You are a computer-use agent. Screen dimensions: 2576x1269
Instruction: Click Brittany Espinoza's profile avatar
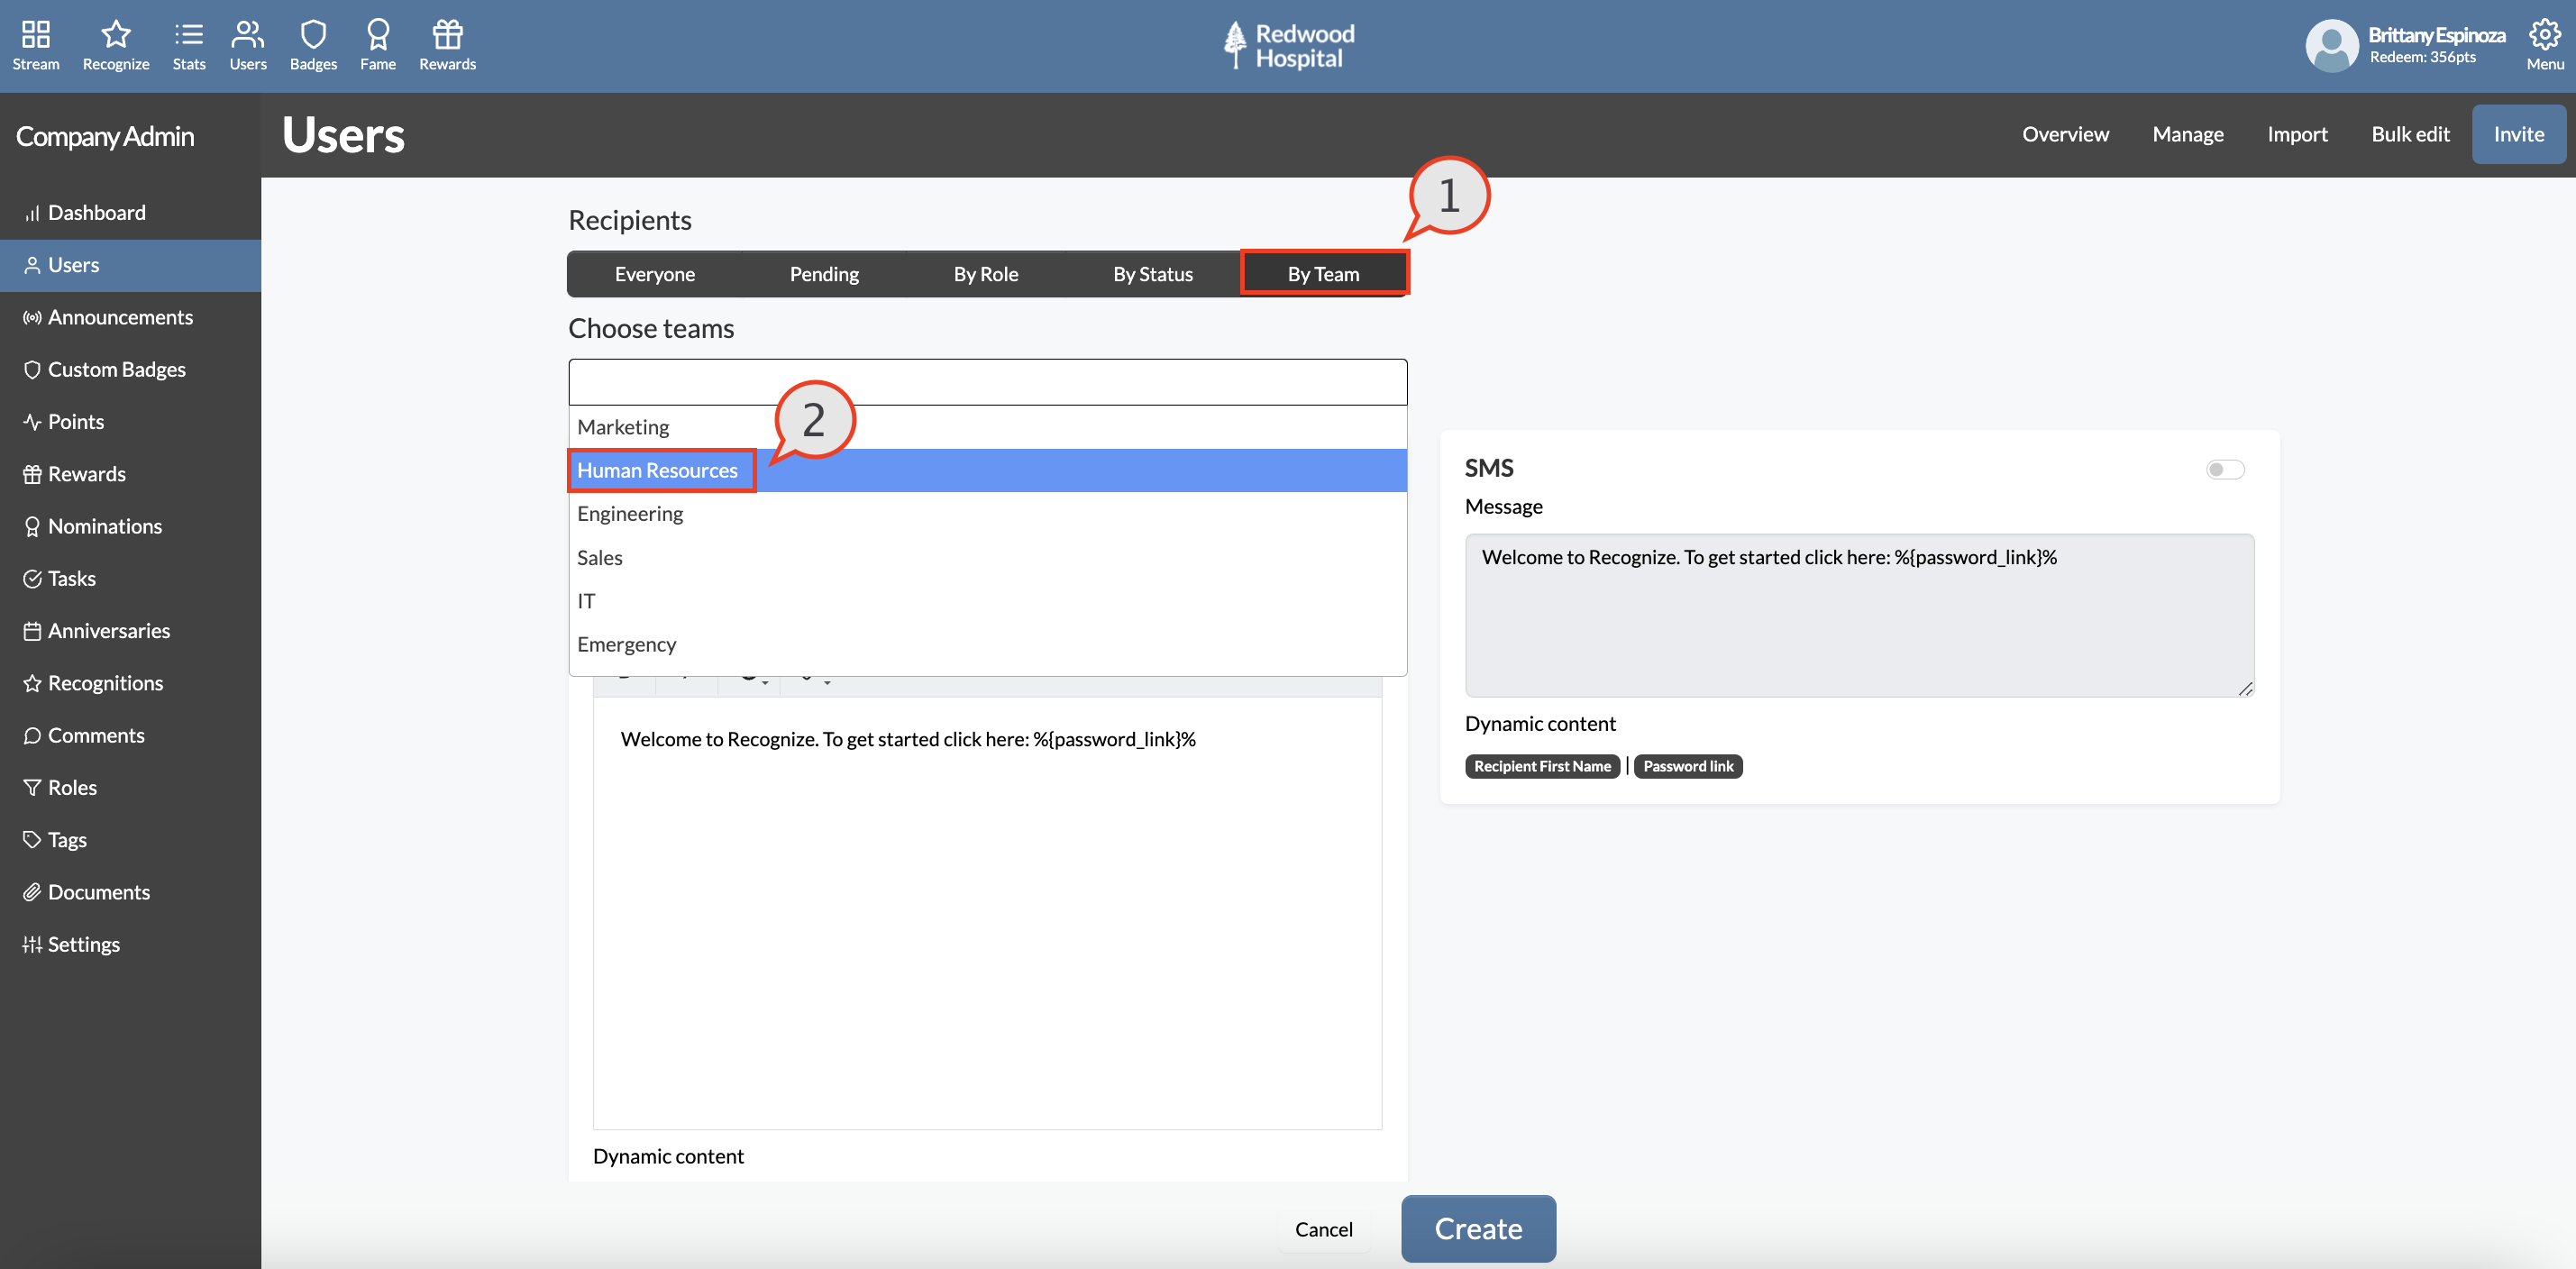tap(2332, 45)
